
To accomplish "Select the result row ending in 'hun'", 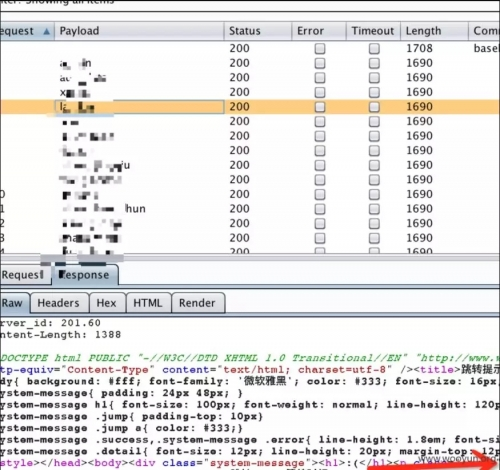I will pos(250,209).
